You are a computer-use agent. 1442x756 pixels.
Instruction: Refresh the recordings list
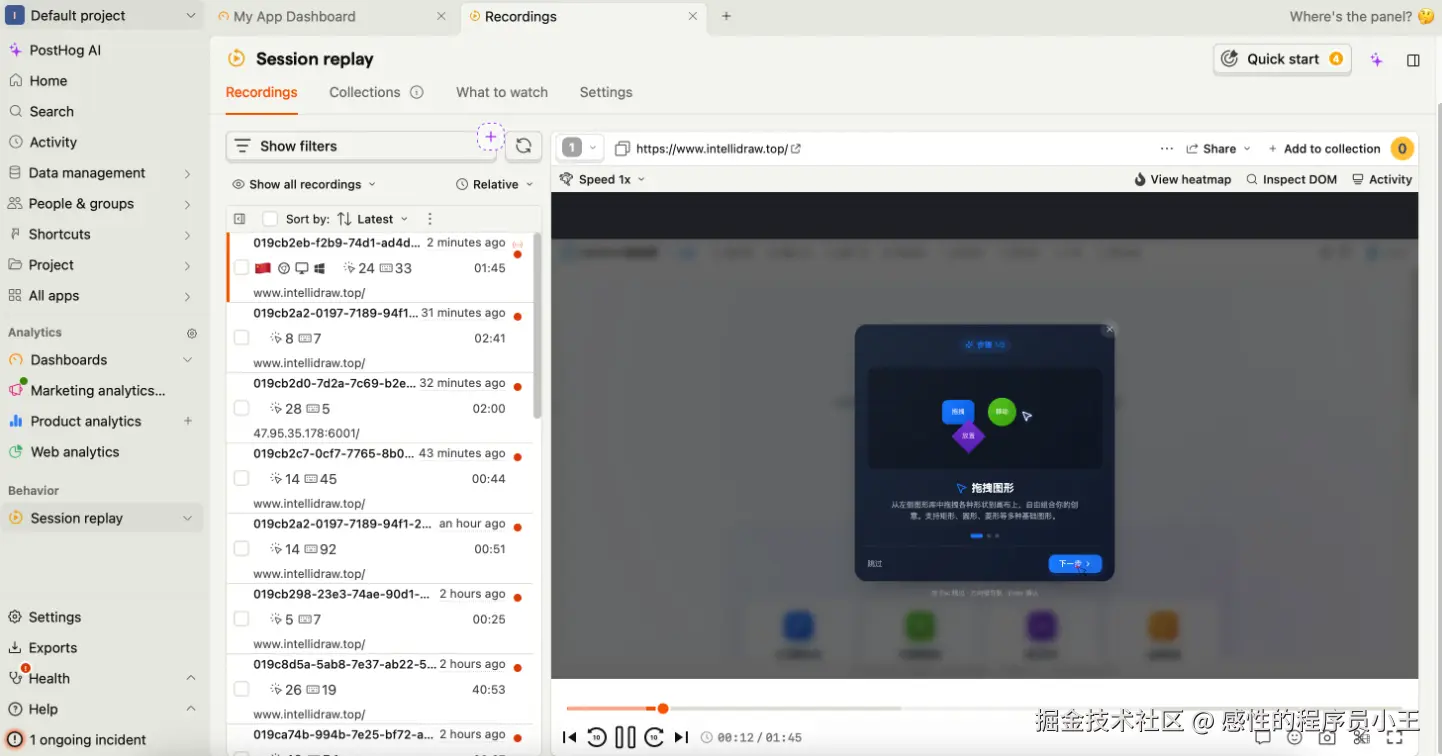click(x=523, y=146)
